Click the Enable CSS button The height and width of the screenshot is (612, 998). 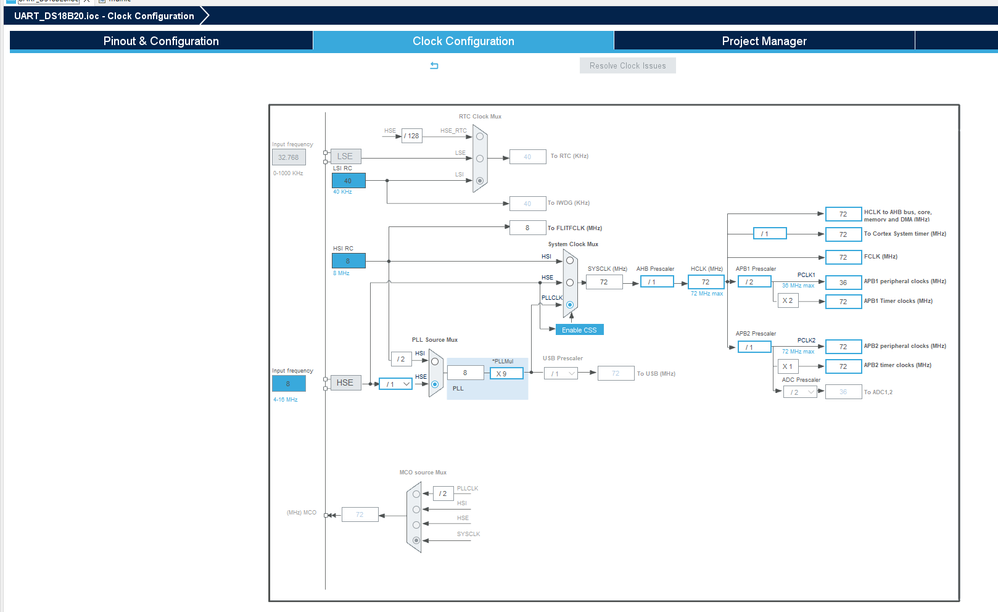point(579,330)
